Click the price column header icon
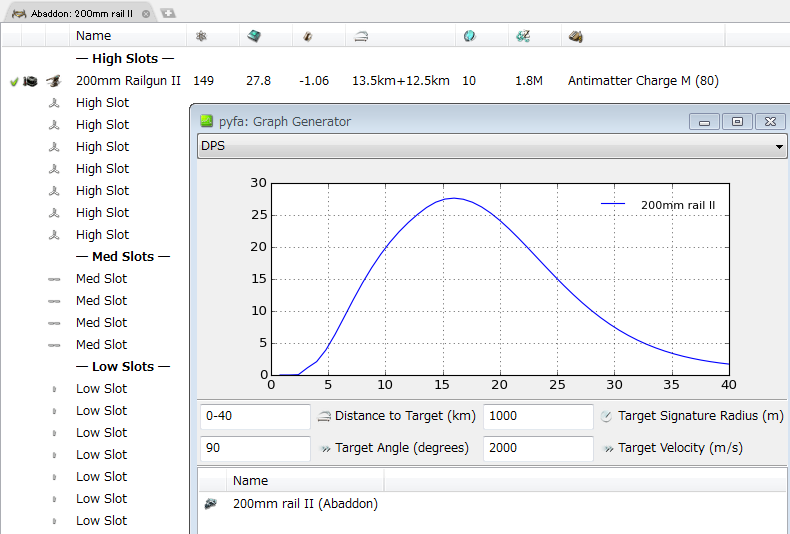Viewport: 790px width, 534px height. (x=523, y=36)
